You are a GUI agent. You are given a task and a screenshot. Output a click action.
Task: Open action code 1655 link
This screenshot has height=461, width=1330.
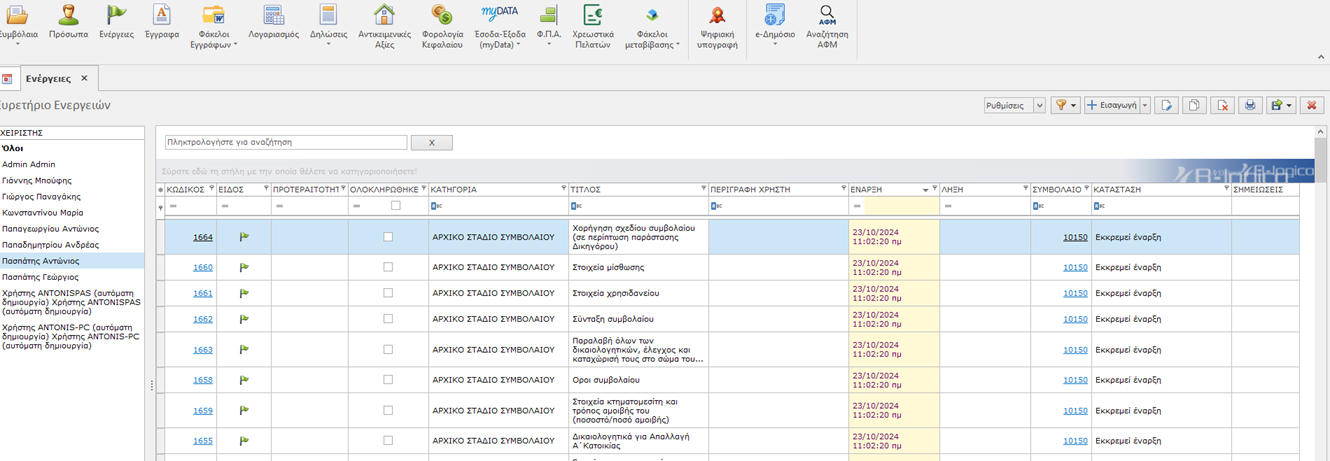[203, 441]
